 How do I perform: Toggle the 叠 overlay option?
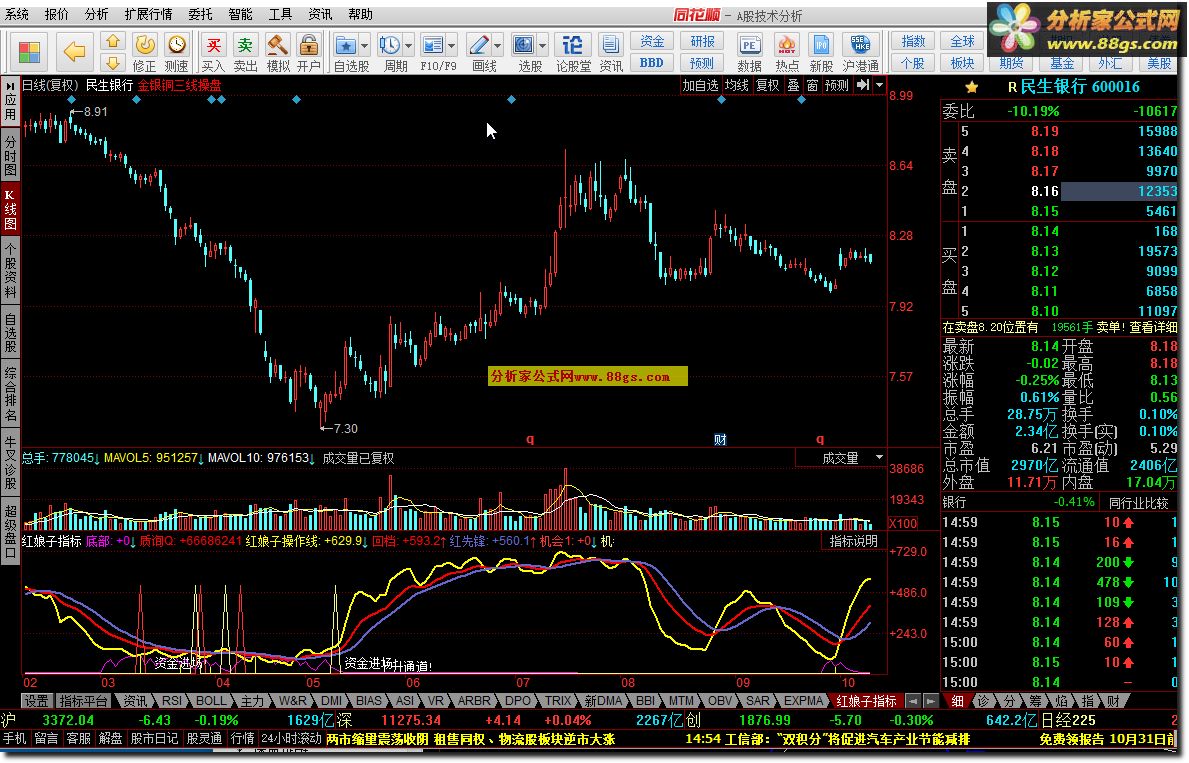793,85
